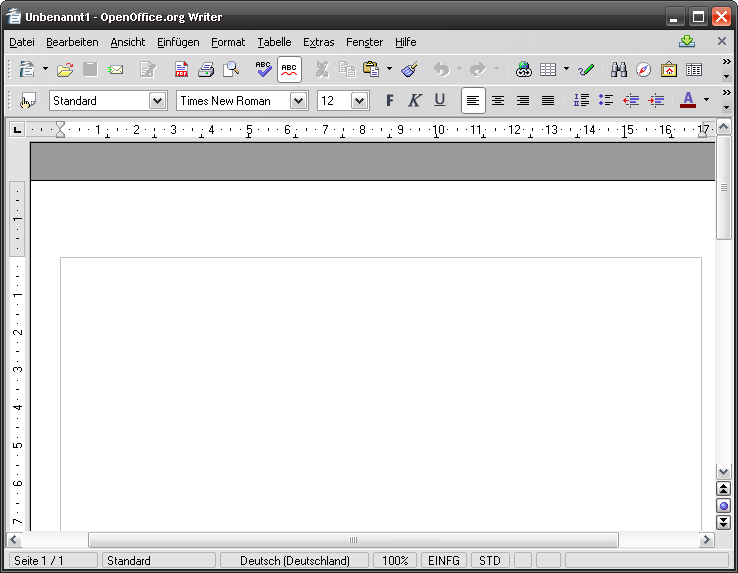Click the vertical scrollbar down arrow

(x=724, y=471)
